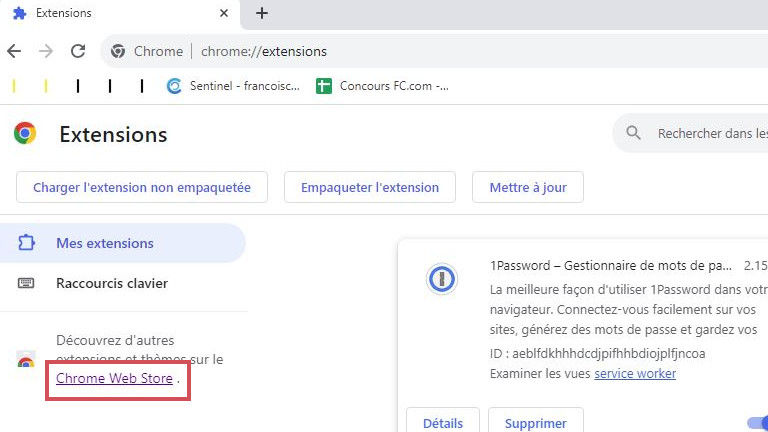
Task: Open the Sentinel bookmark
Action: (233, 86)
